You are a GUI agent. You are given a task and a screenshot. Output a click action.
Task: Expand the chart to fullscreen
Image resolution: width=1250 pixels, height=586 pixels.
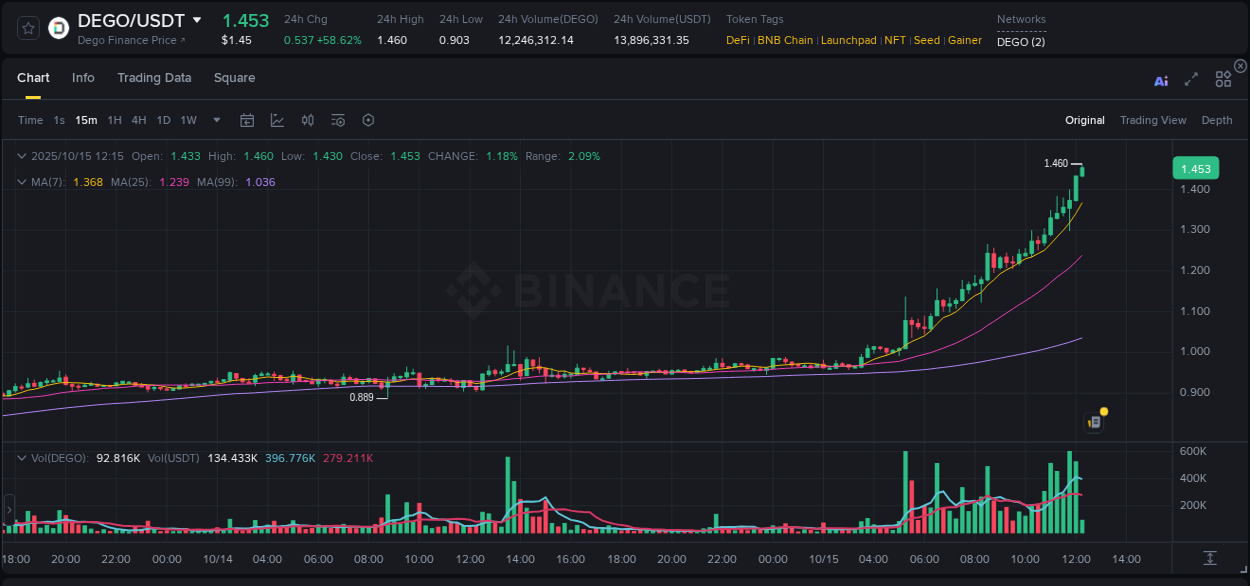click(1191, 80)
